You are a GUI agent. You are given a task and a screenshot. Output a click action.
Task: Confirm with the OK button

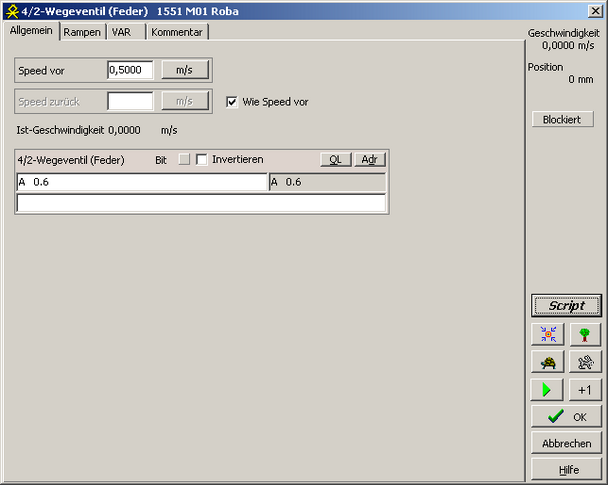click(x=566, y=417)
